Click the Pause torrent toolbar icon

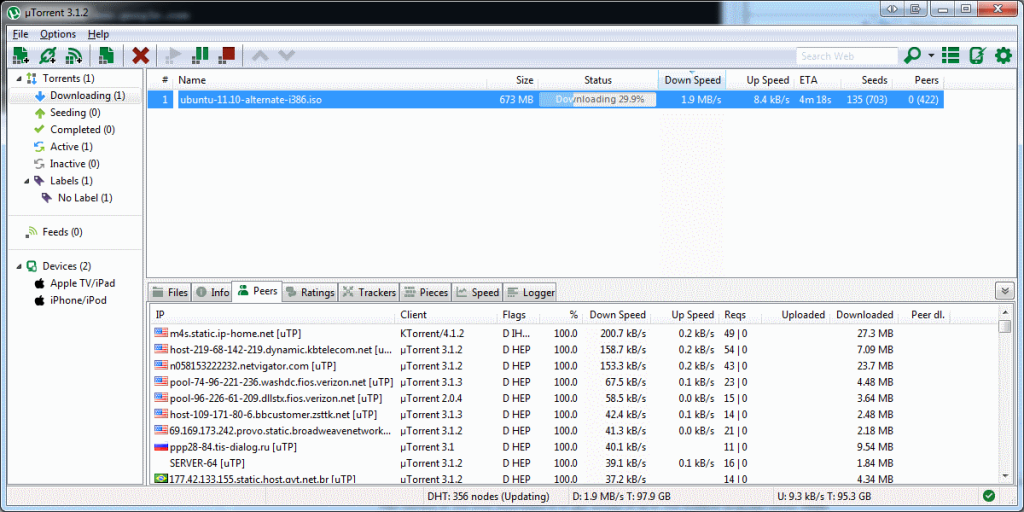pos(200,55)
